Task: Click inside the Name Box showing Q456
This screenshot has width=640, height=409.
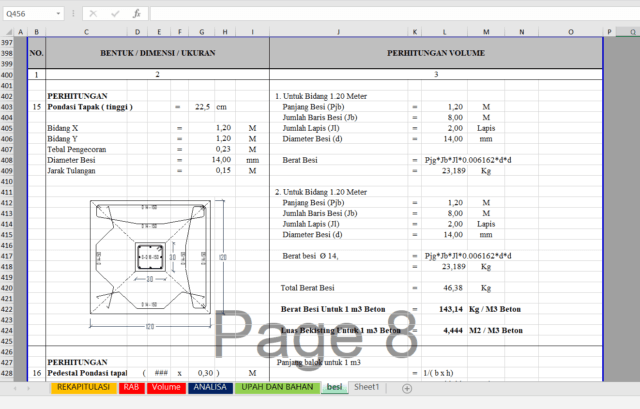Action: [x=30, y=14]
